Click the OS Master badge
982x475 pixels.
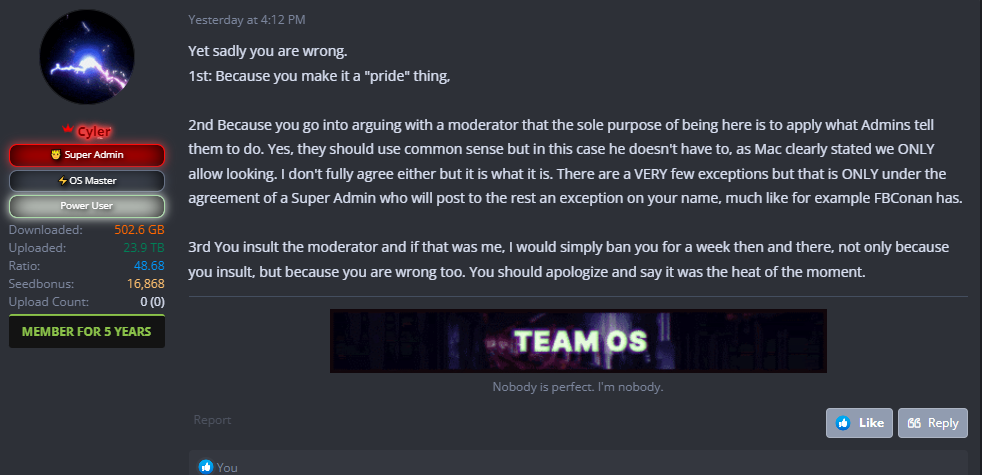click(x=87, y=181)
